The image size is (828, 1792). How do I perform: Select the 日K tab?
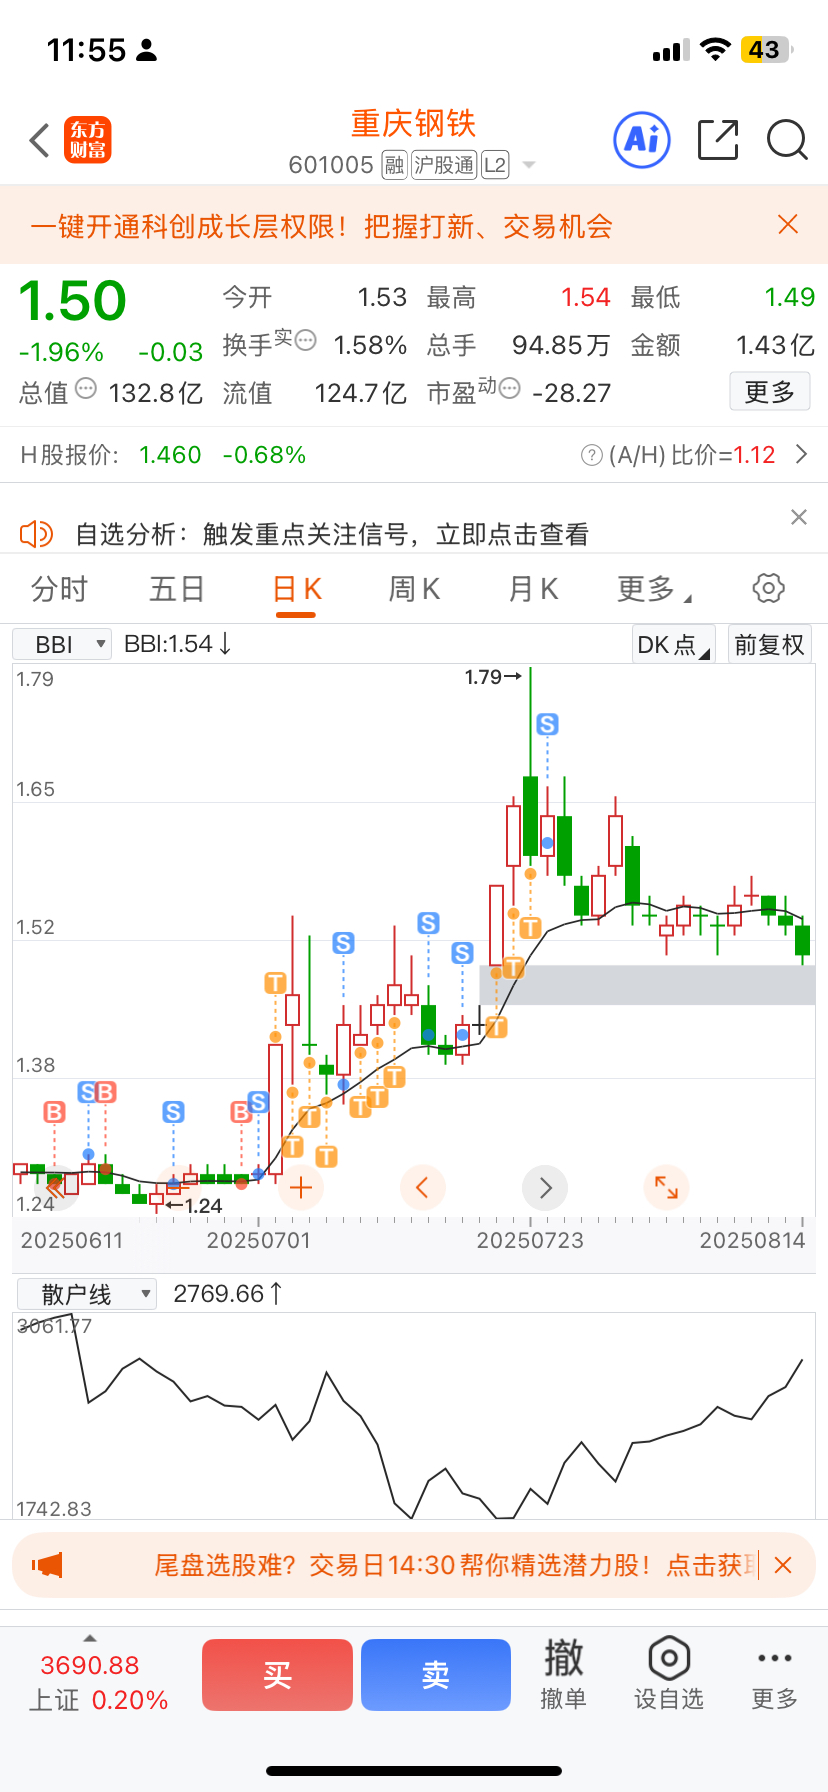pyautogui.click(x=296, y=589)
